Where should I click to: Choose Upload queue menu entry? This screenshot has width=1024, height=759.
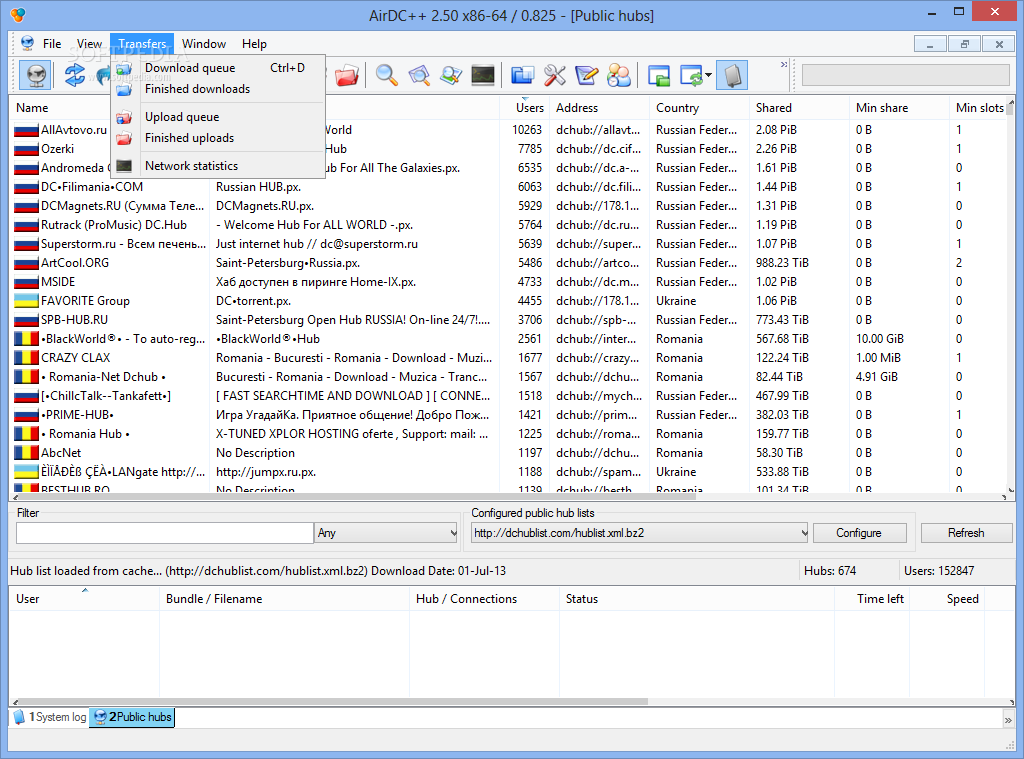[218, 117]
